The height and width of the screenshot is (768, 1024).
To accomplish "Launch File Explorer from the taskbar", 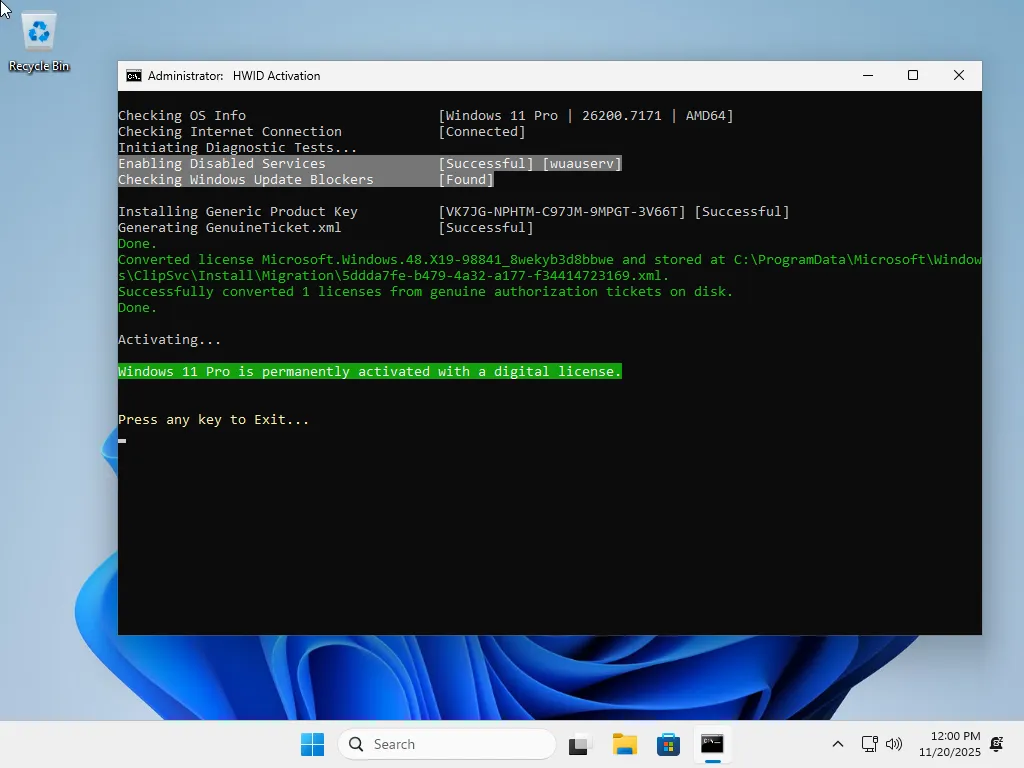I will pos(624,744).
